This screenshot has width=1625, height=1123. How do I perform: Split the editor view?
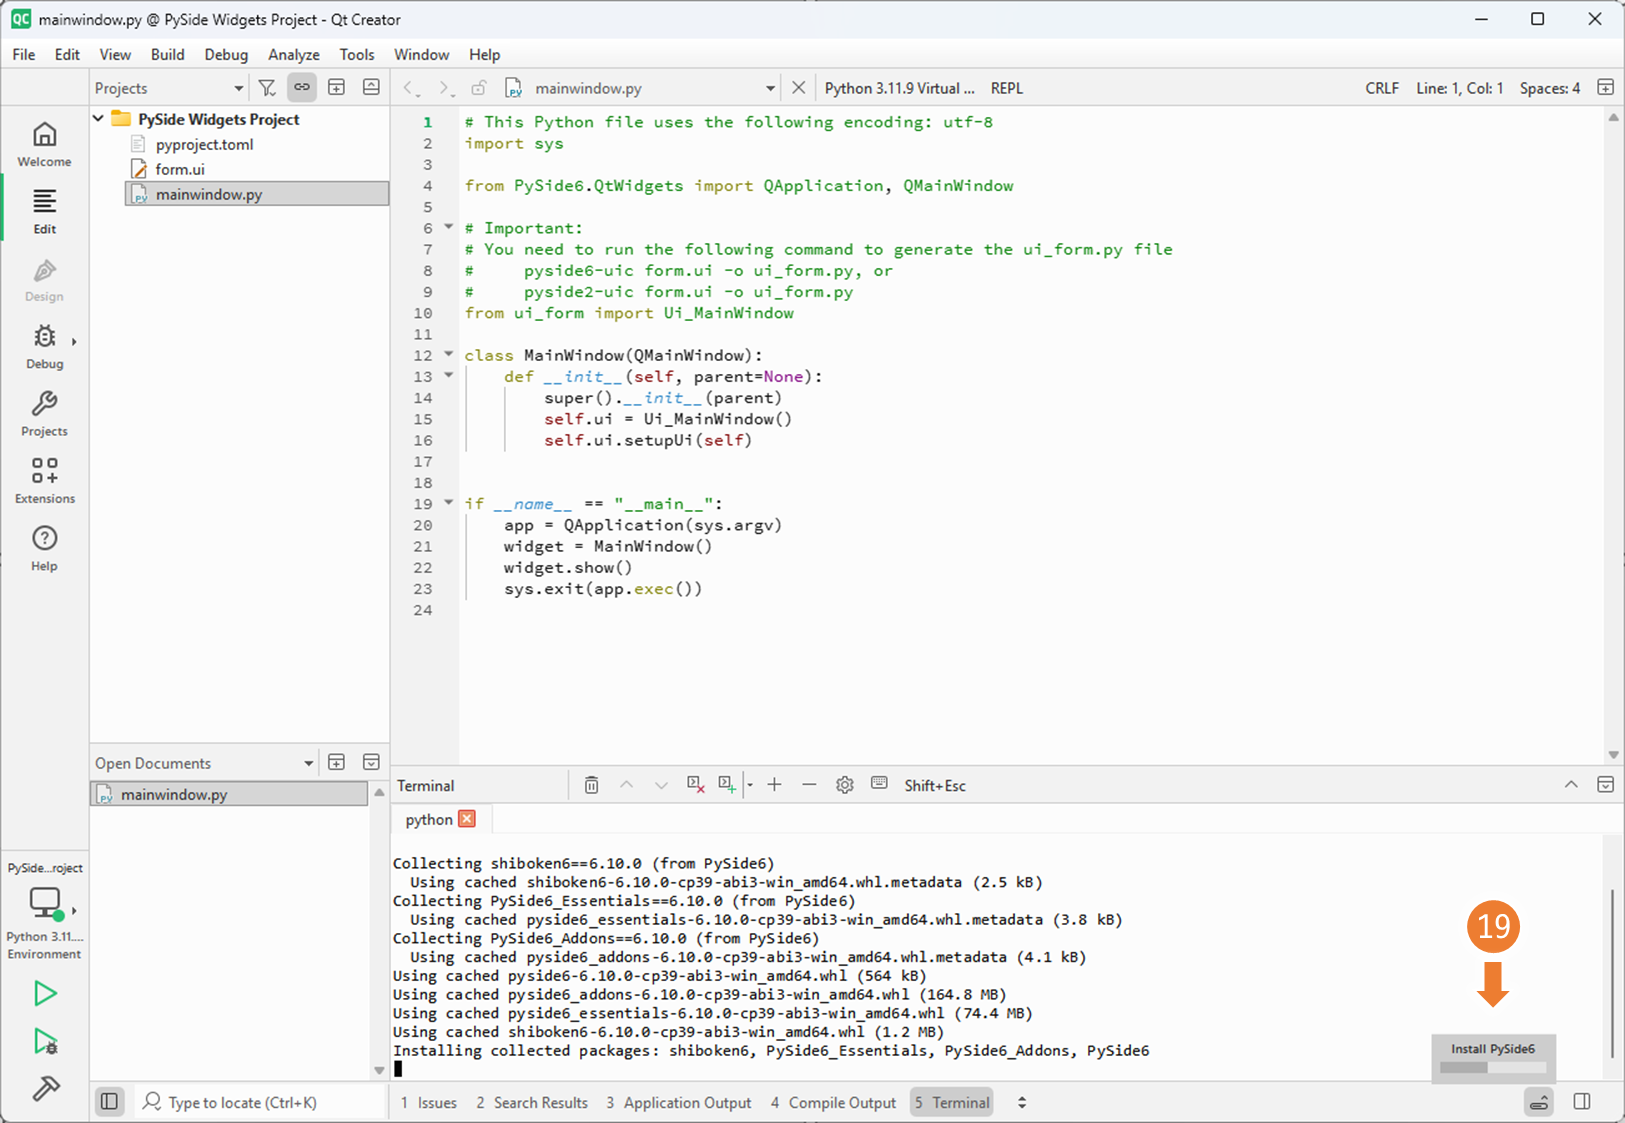[1605, 88]
